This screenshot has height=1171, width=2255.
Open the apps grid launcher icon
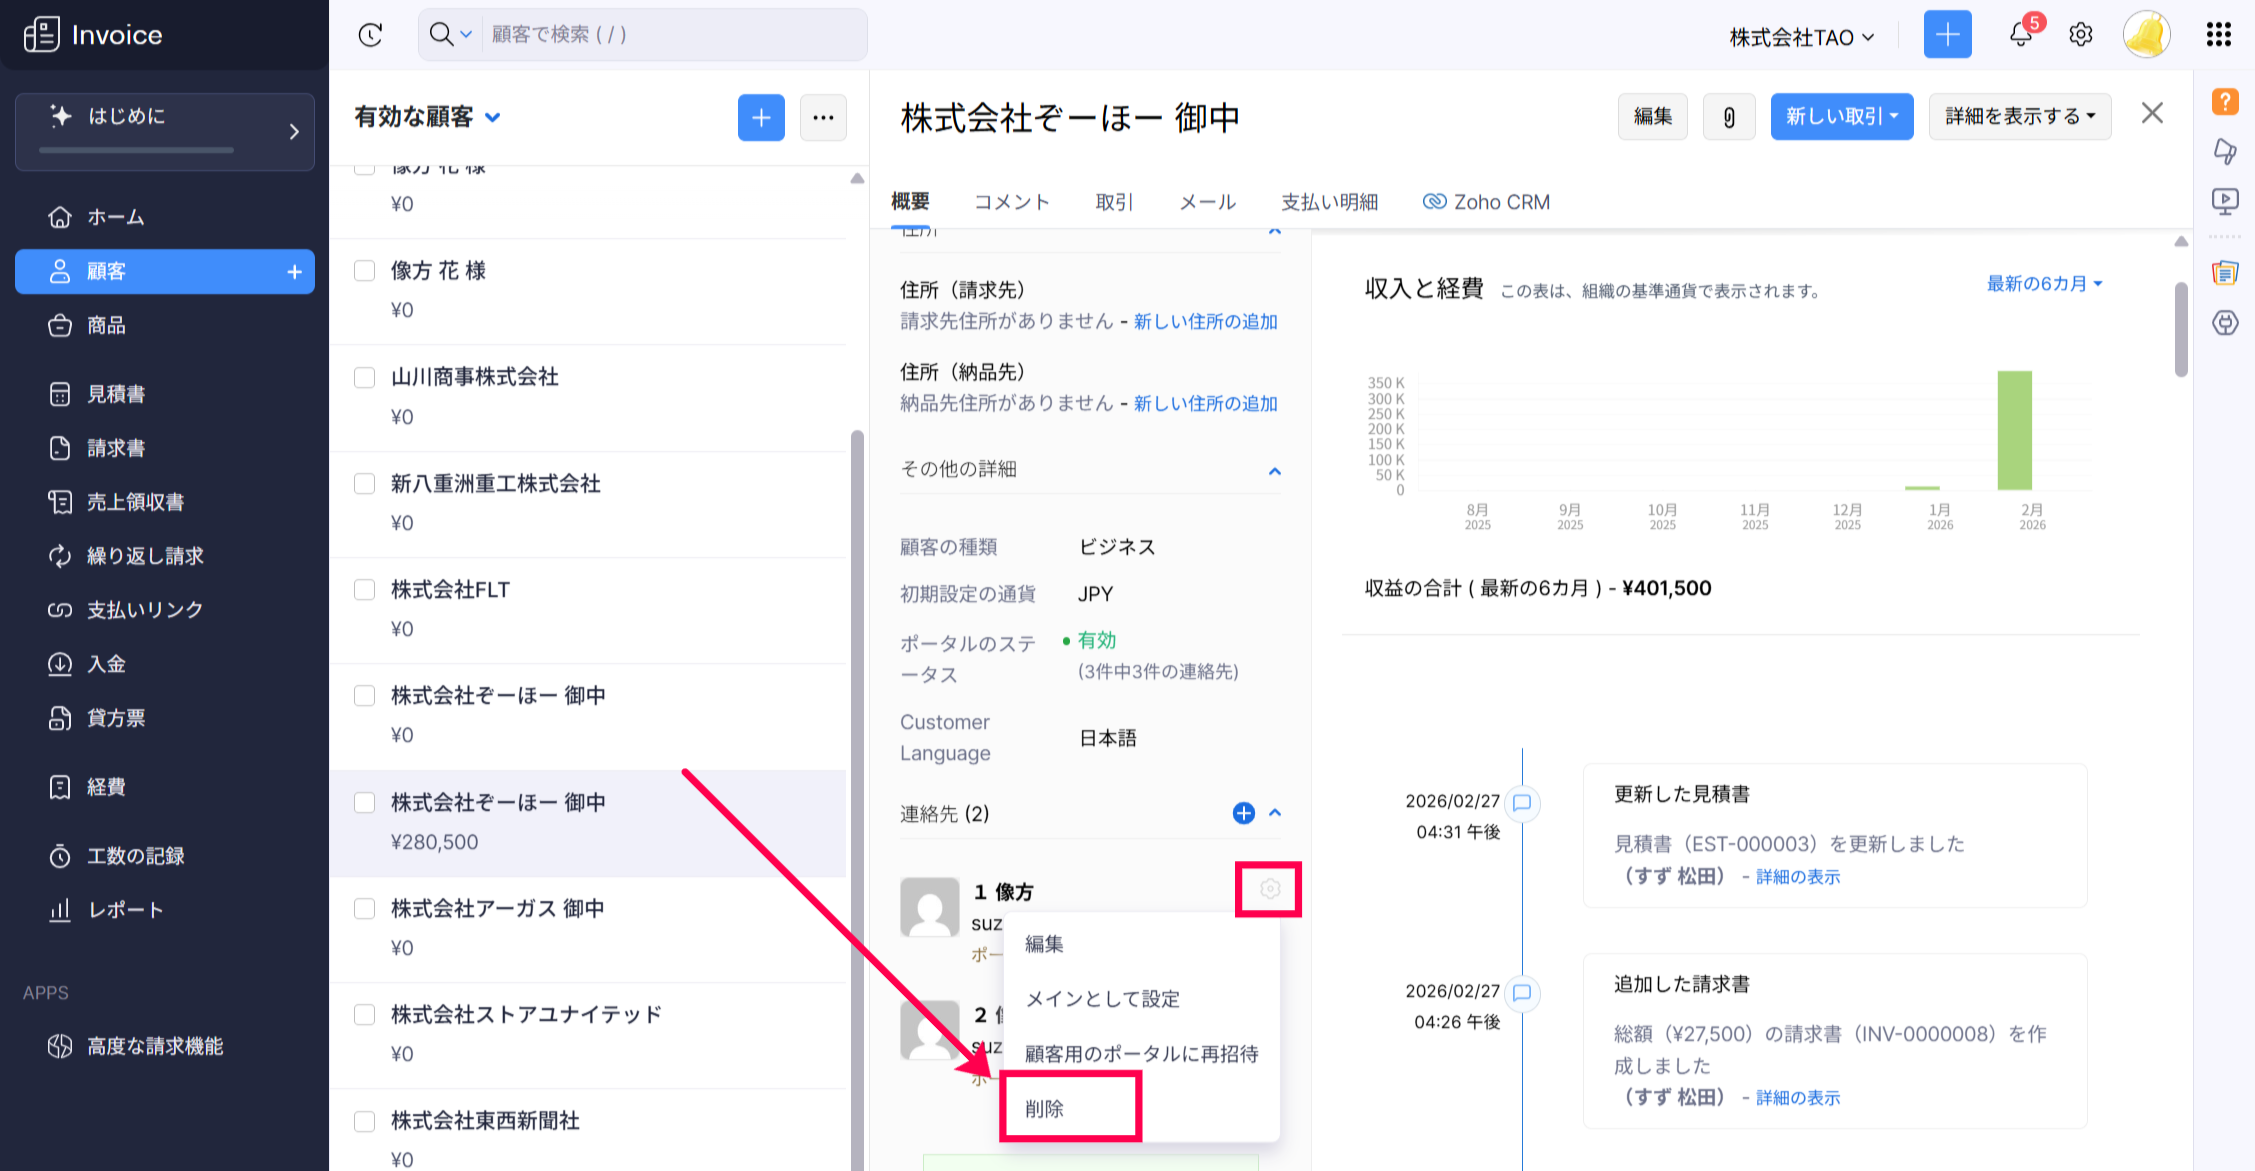(x=2219, y=35)
